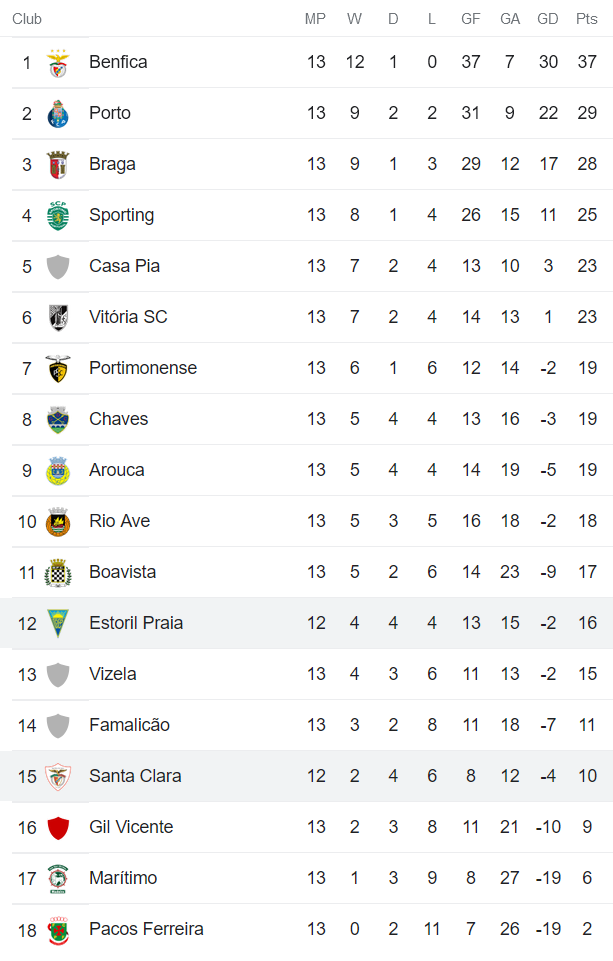Select the highlighted Santa Clara row
The image size is (613, 961).
pos(306,776)
